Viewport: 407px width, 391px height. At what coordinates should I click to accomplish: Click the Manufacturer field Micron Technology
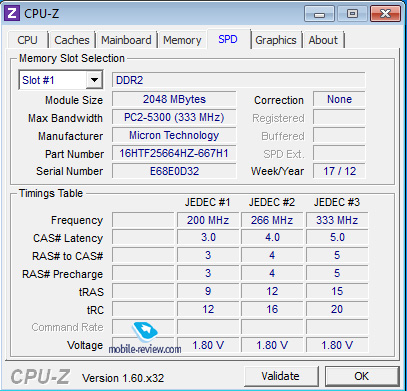[x=174, y=135]
